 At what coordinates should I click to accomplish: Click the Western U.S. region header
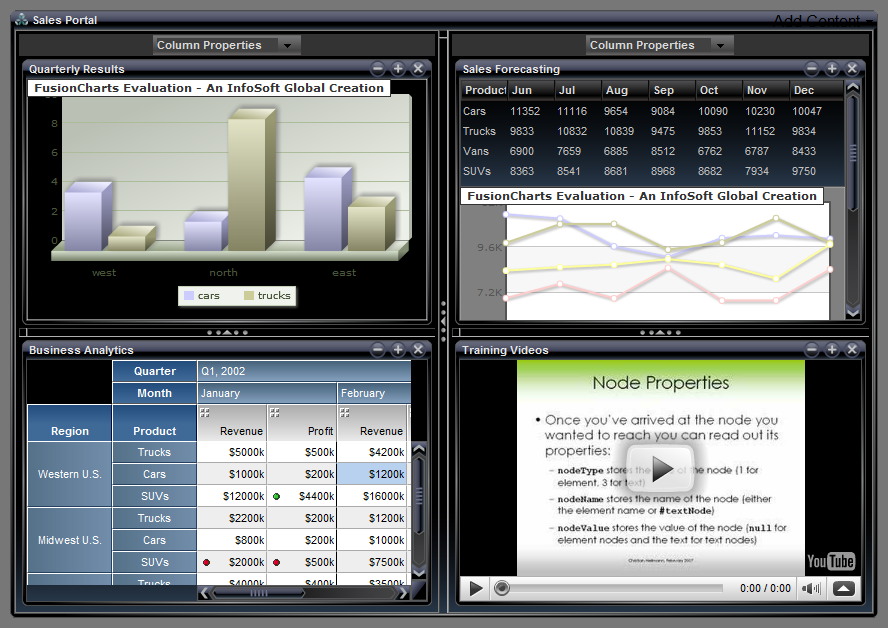click(x=70, y=474)
